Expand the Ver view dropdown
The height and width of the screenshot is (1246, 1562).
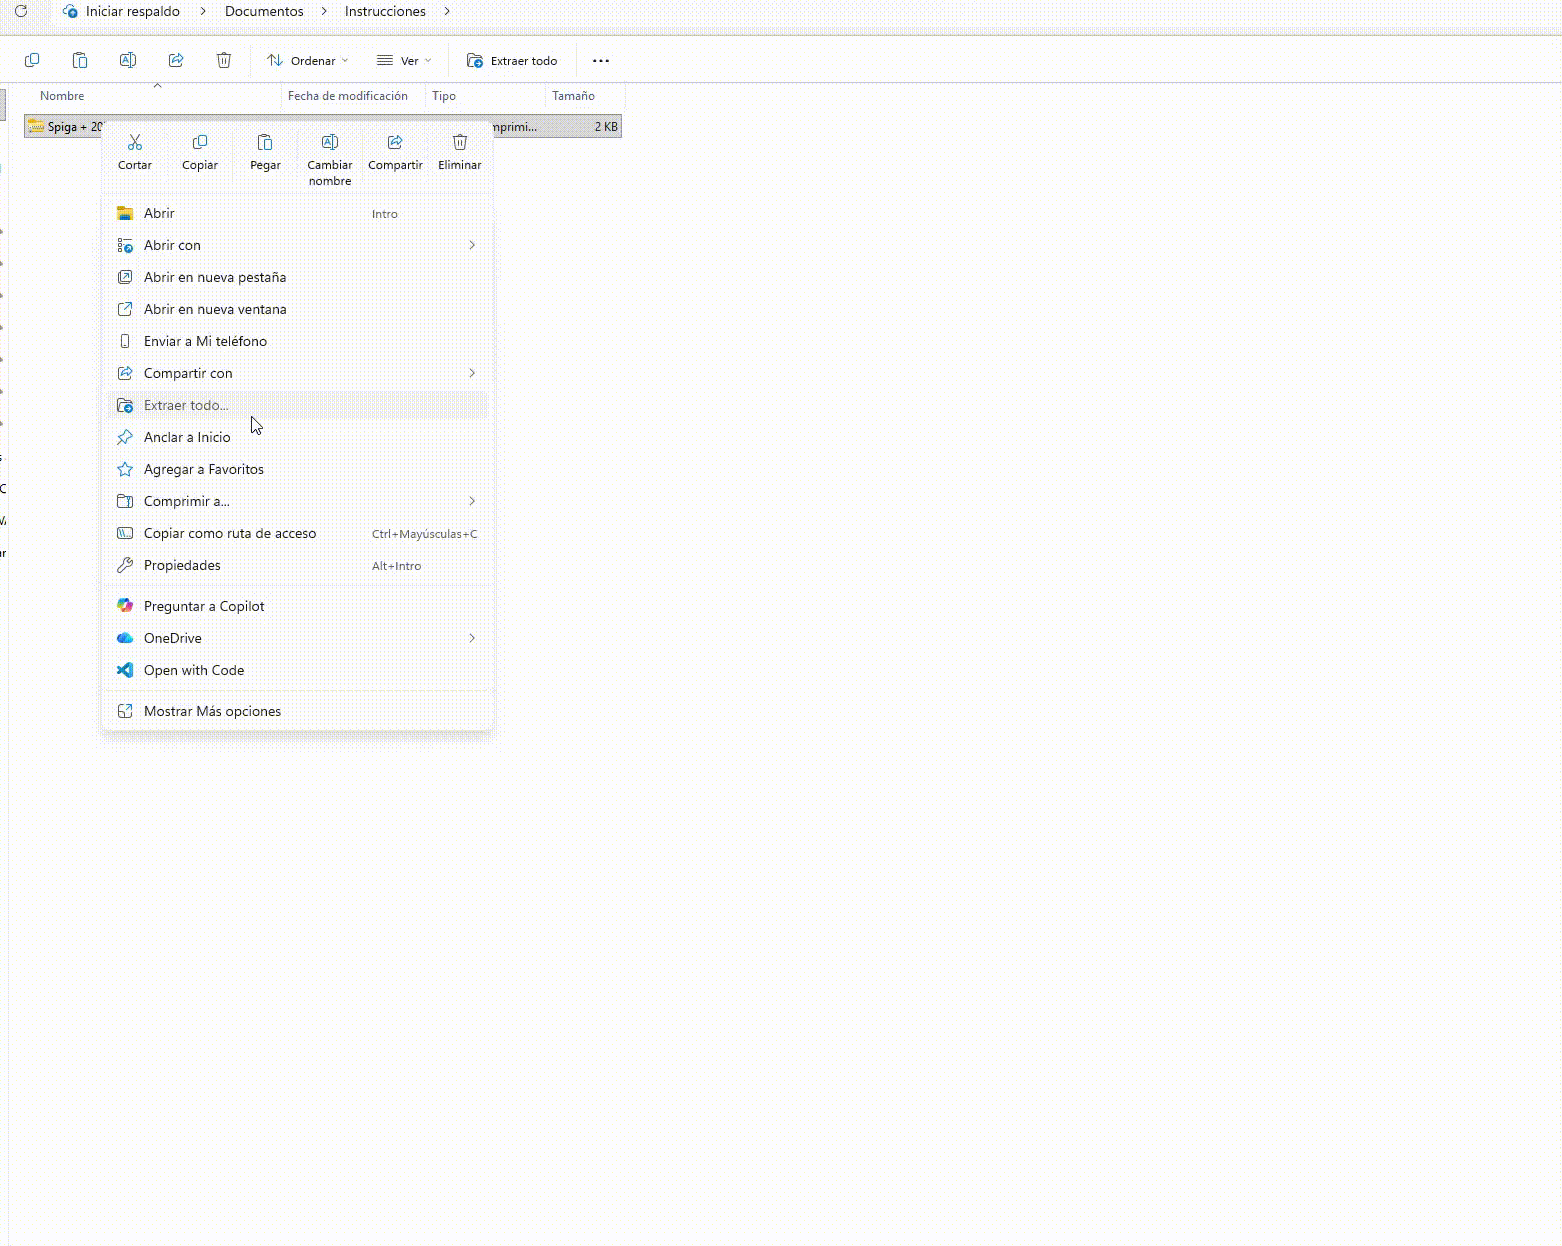404,61
